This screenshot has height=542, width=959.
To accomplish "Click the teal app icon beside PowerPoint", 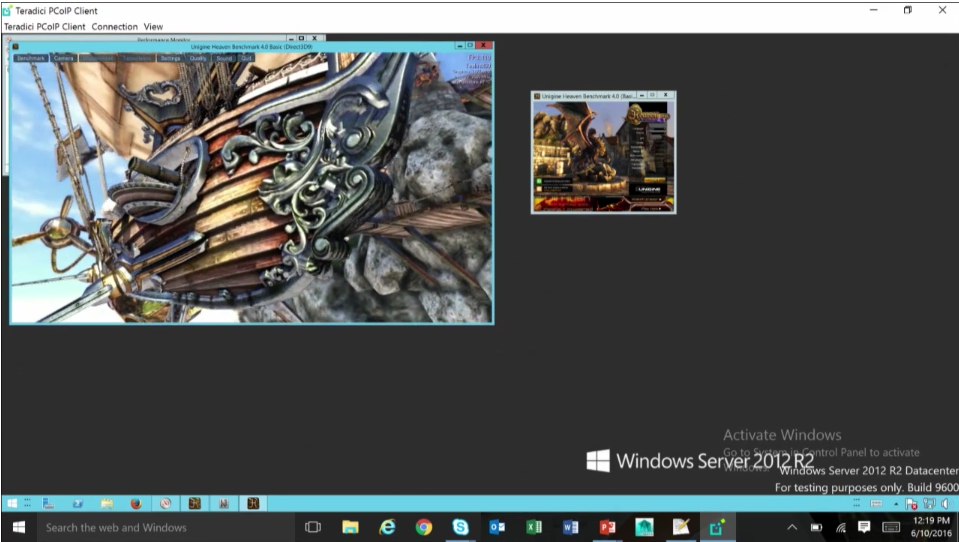I will (644, 527).
